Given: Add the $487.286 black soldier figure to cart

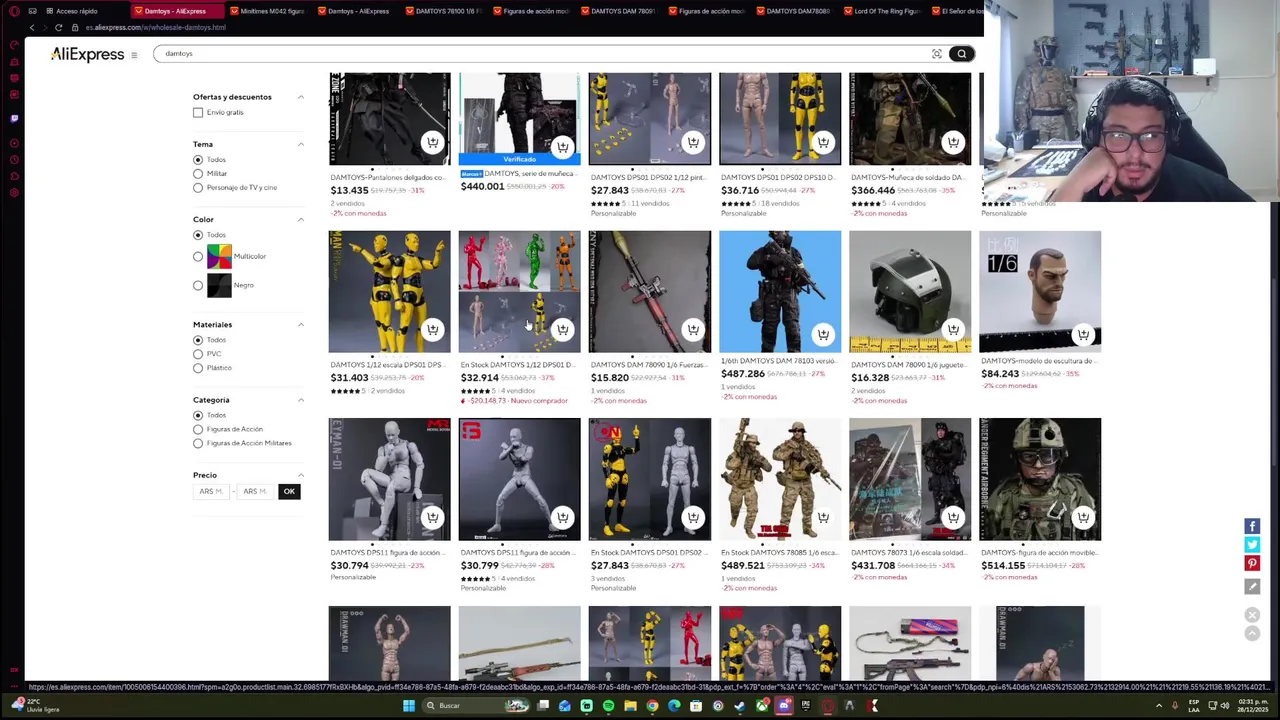Looking at the screenshot, I should (x=823, y=334).
